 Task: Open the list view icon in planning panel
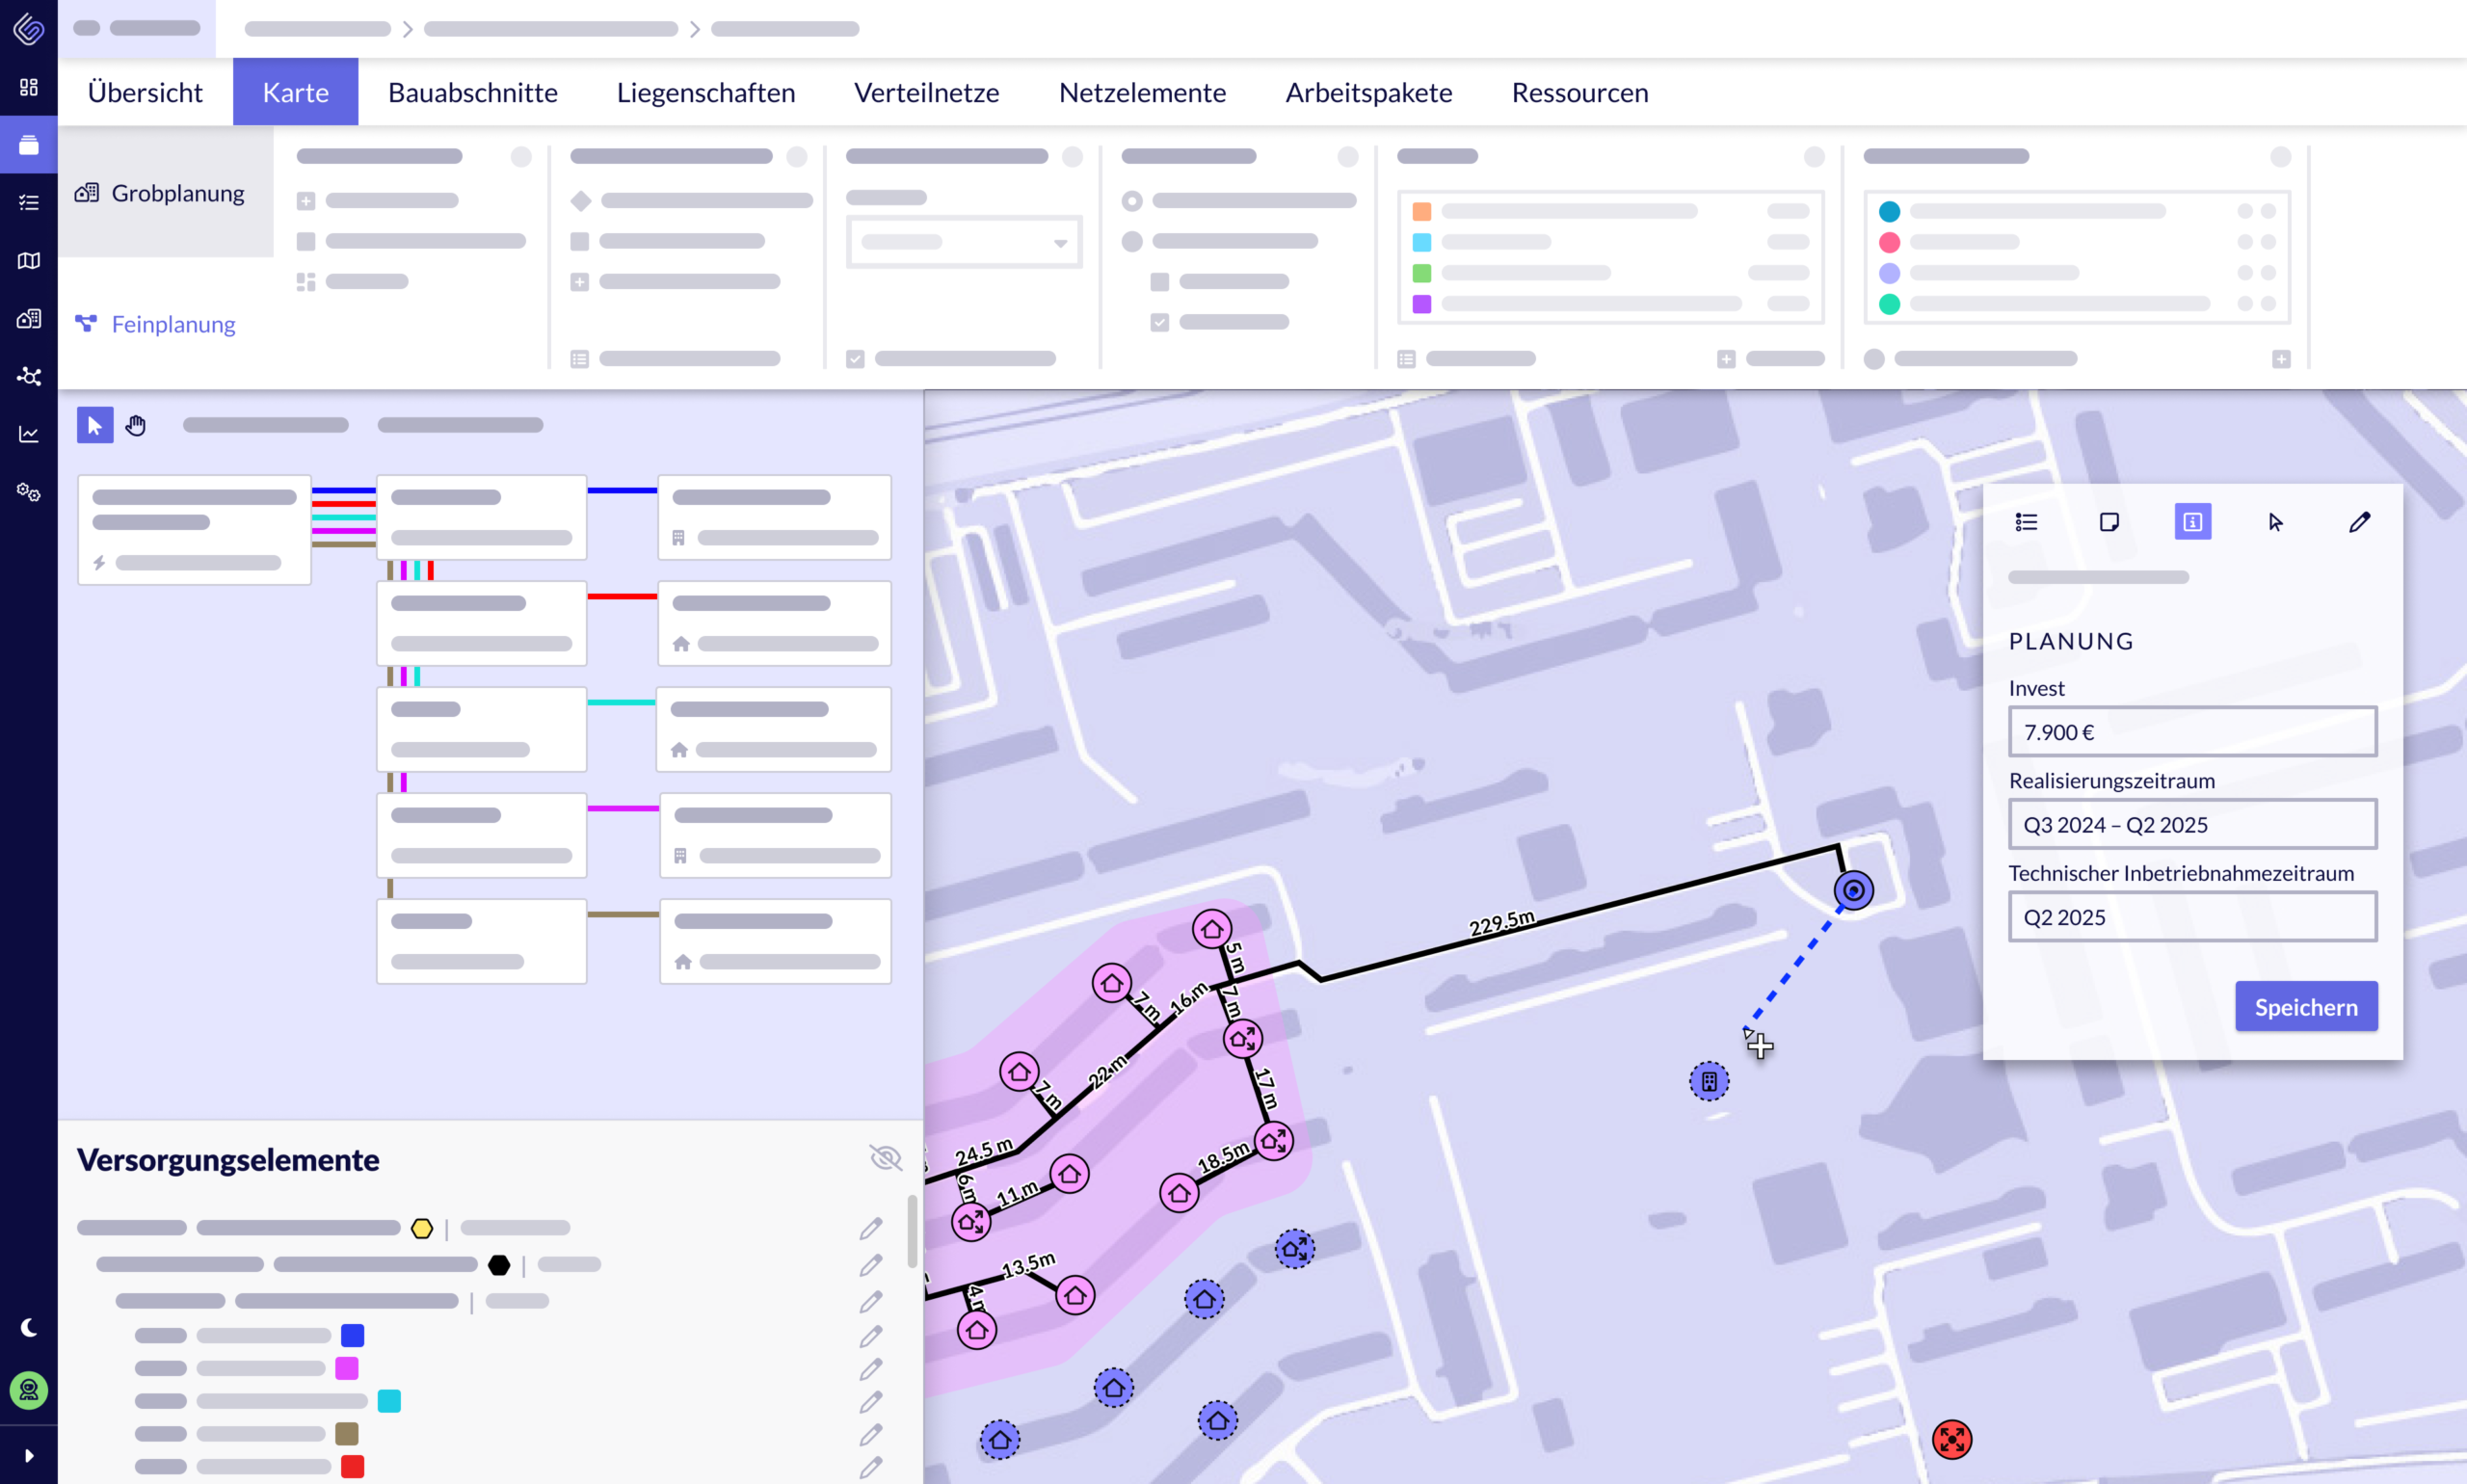pos(2026,522)
